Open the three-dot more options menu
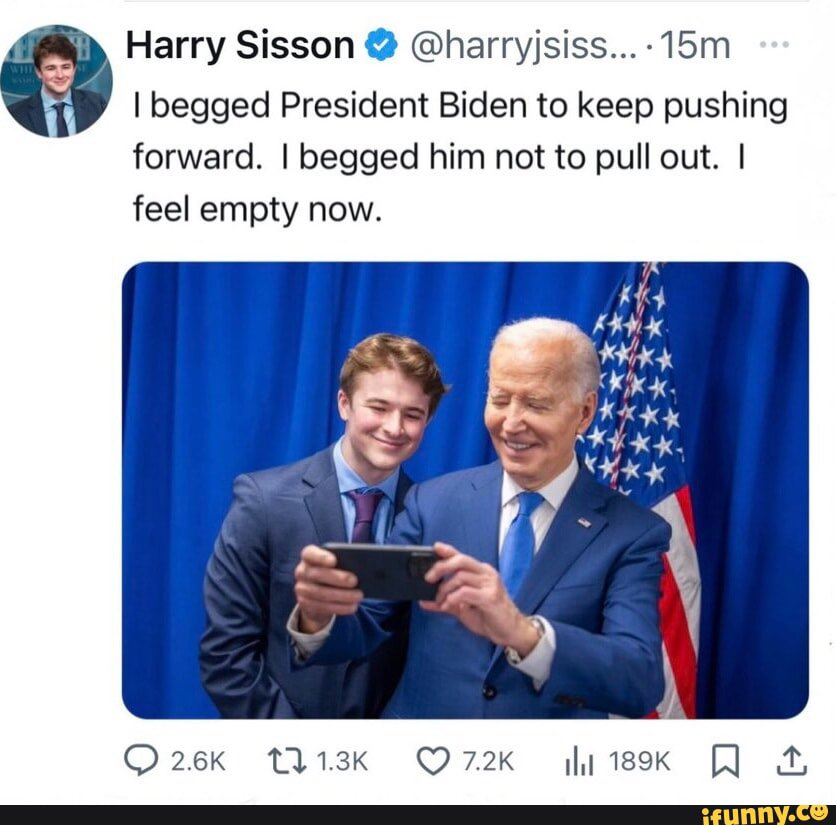Screen dimensions: 836x825 click(774, 45)
